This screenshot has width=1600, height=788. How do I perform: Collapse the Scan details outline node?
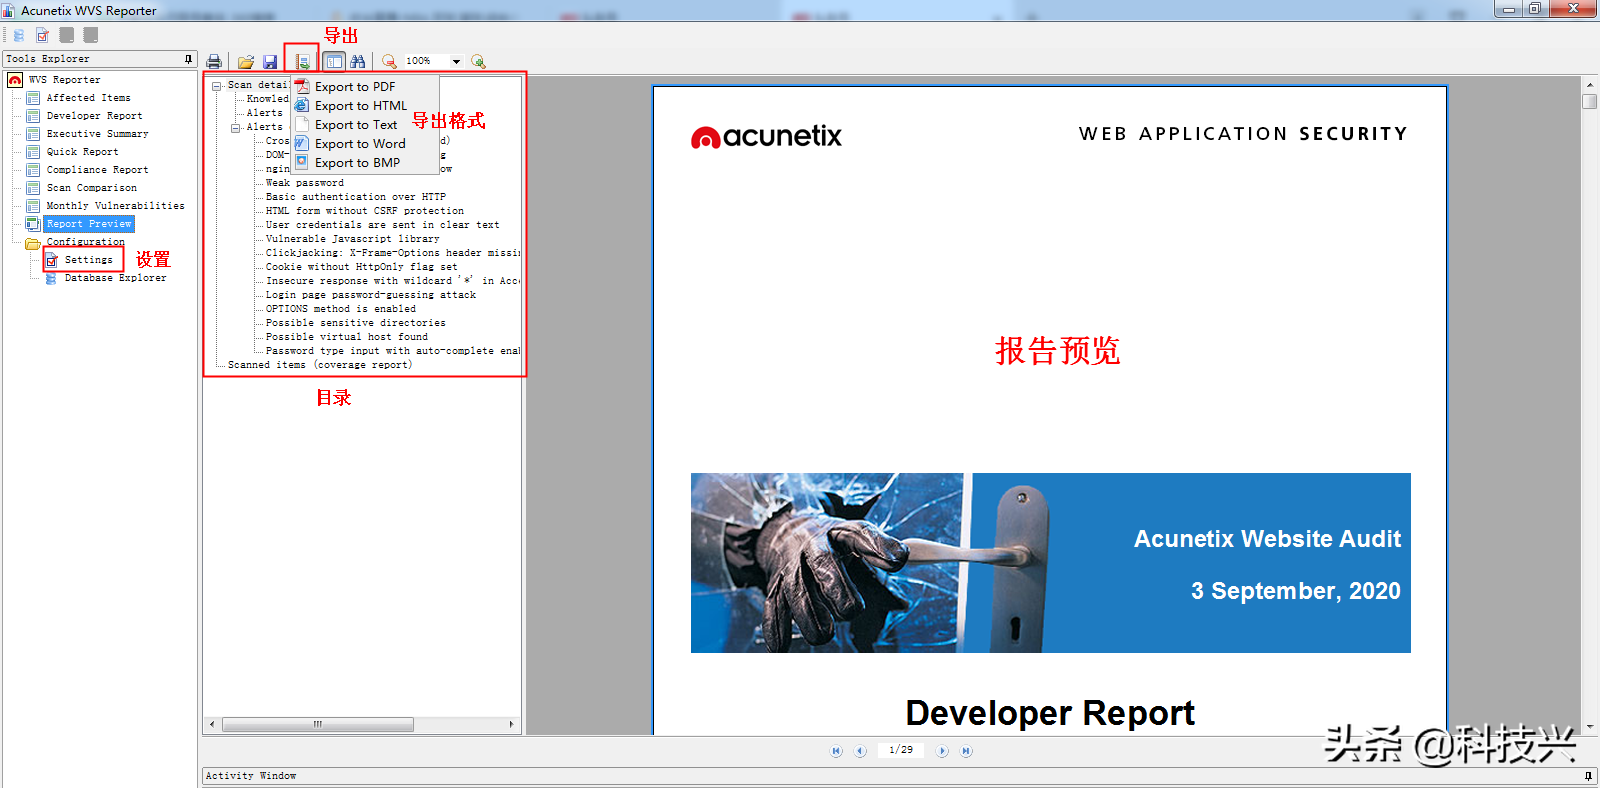pyautogui.click(x=216, y=86)
